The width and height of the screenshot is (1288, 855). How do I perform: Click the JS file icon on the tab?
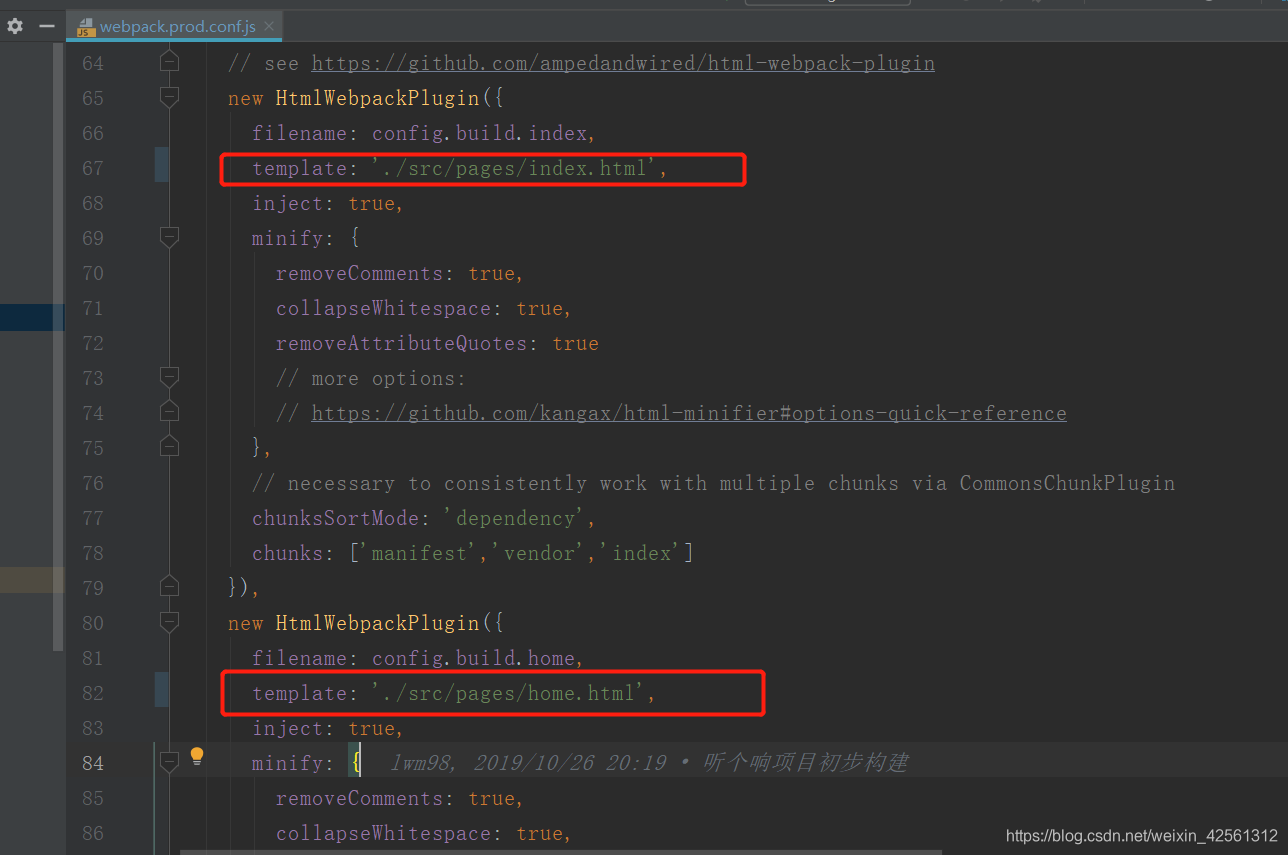tap(86, 26)
